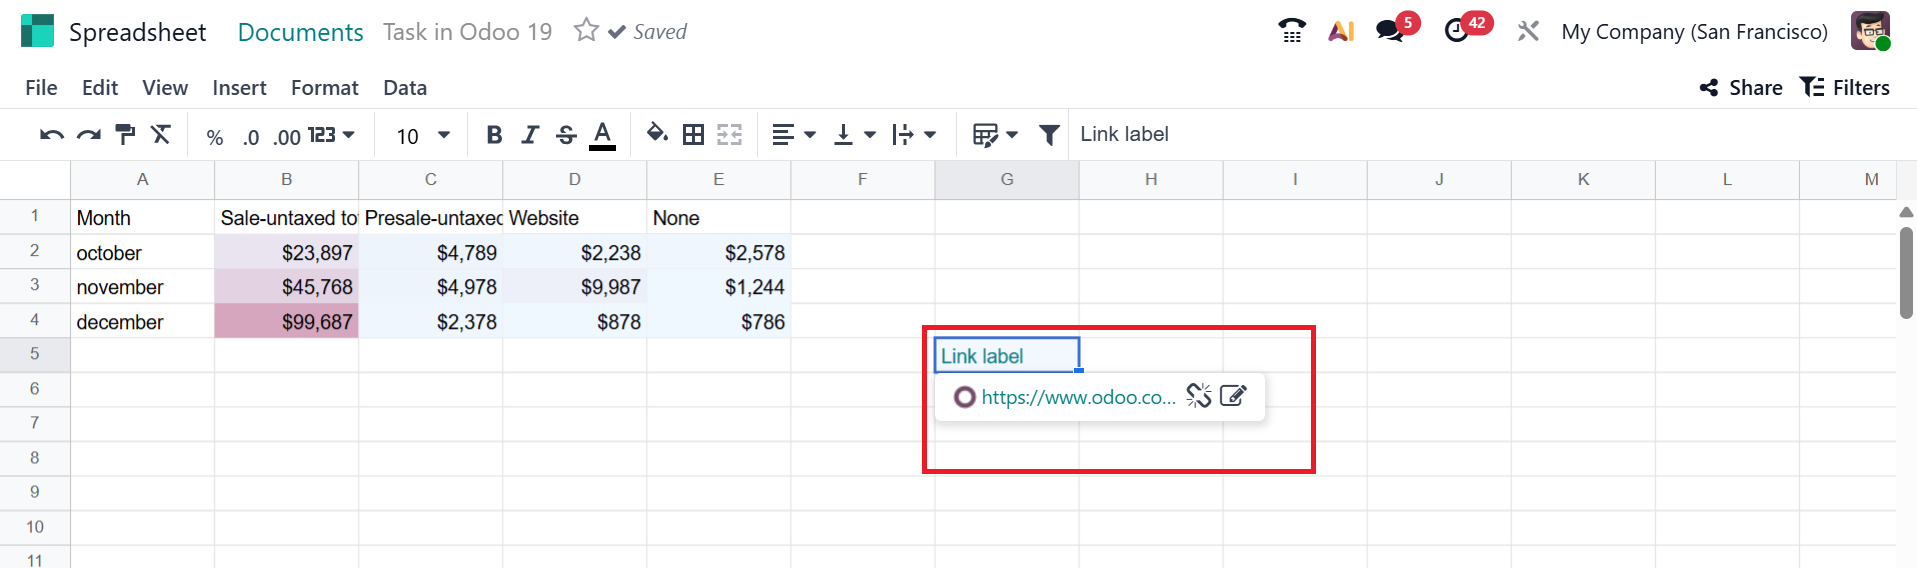Viewport: 1917px width, 568px height.
Task: Open the odoo.com link in popup
Action: point(1078,397)
